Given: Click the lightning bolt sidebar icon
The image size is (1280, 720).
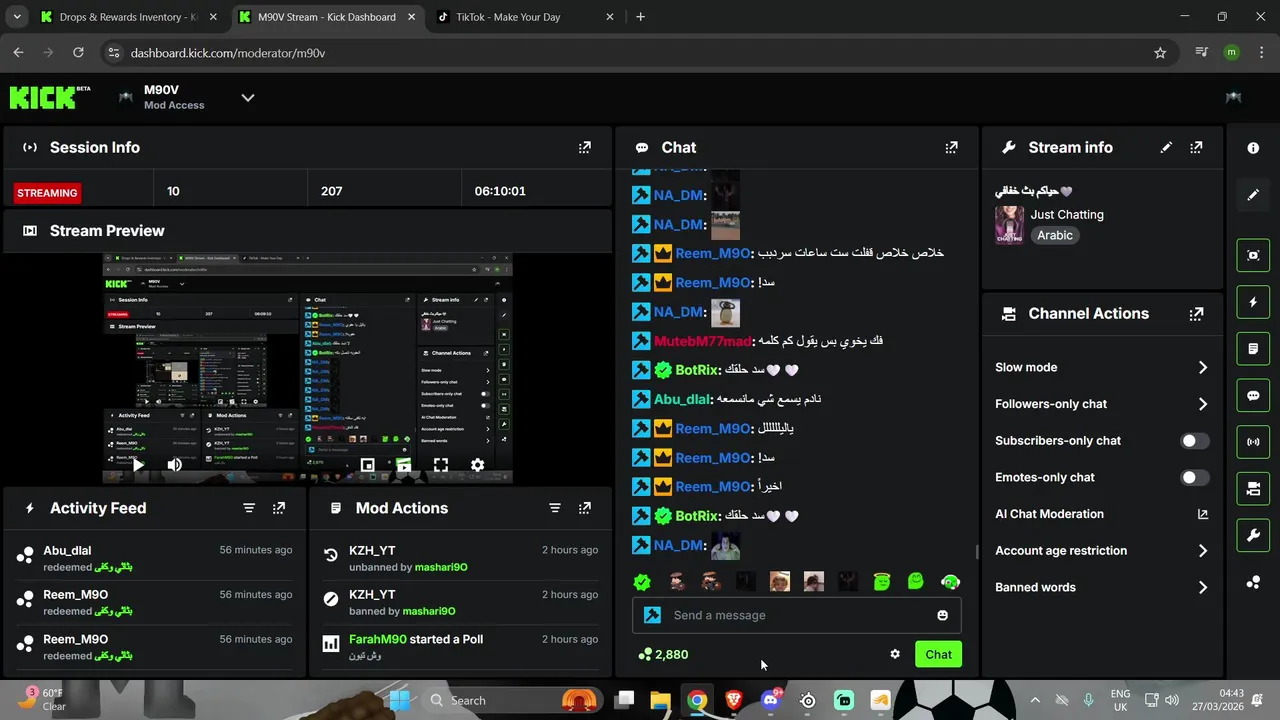Looking at the screenshot, I should point(1253,302).
